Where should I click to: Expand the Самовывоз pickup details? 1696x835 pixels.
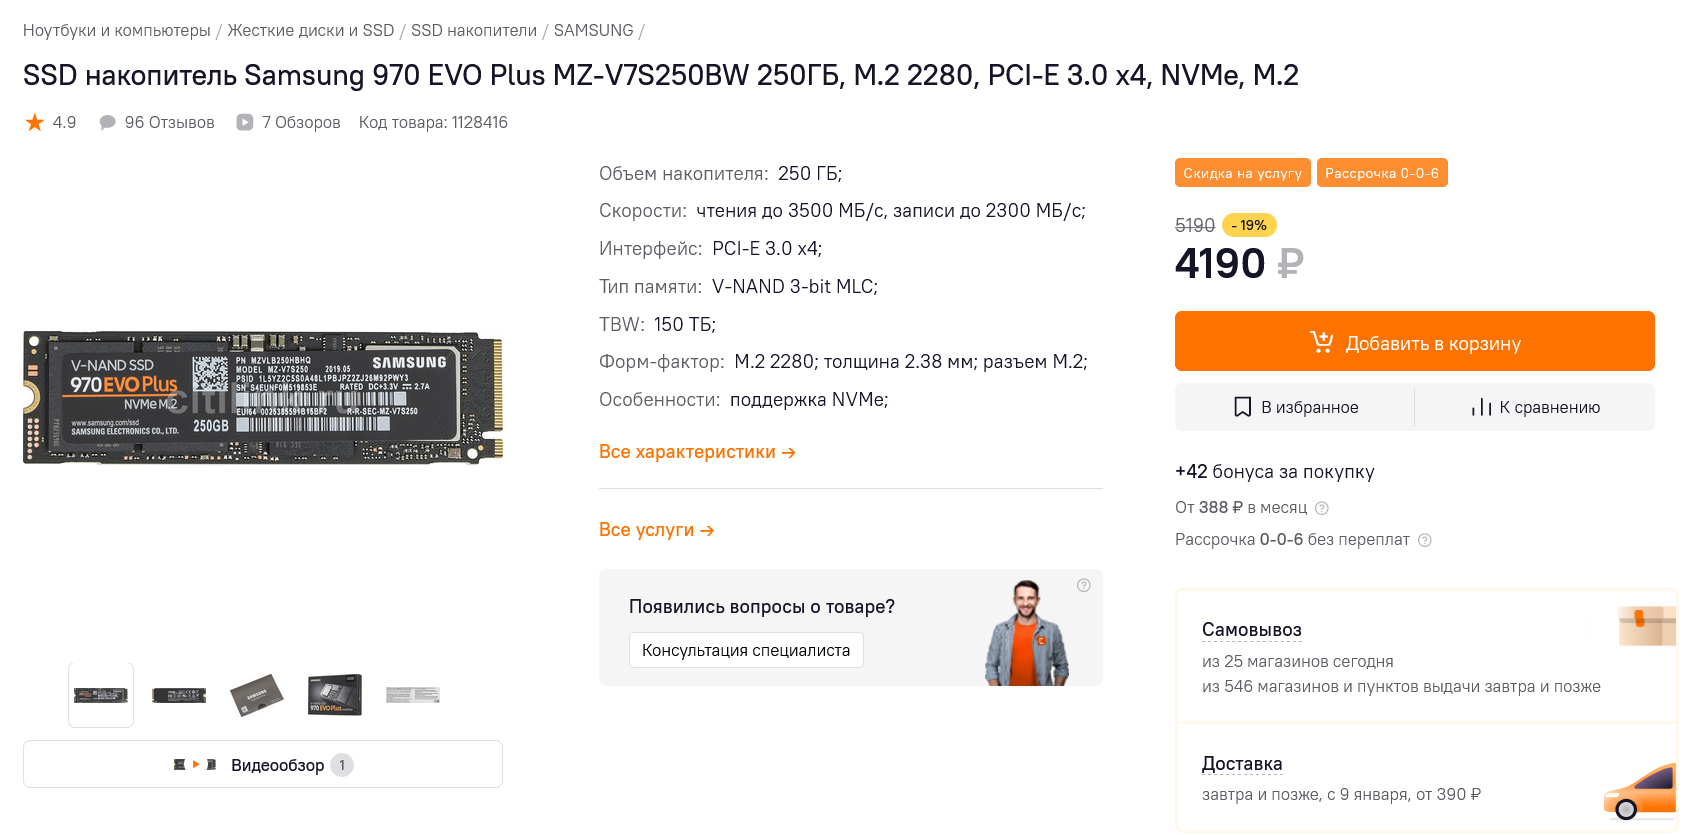point(1251,630)
